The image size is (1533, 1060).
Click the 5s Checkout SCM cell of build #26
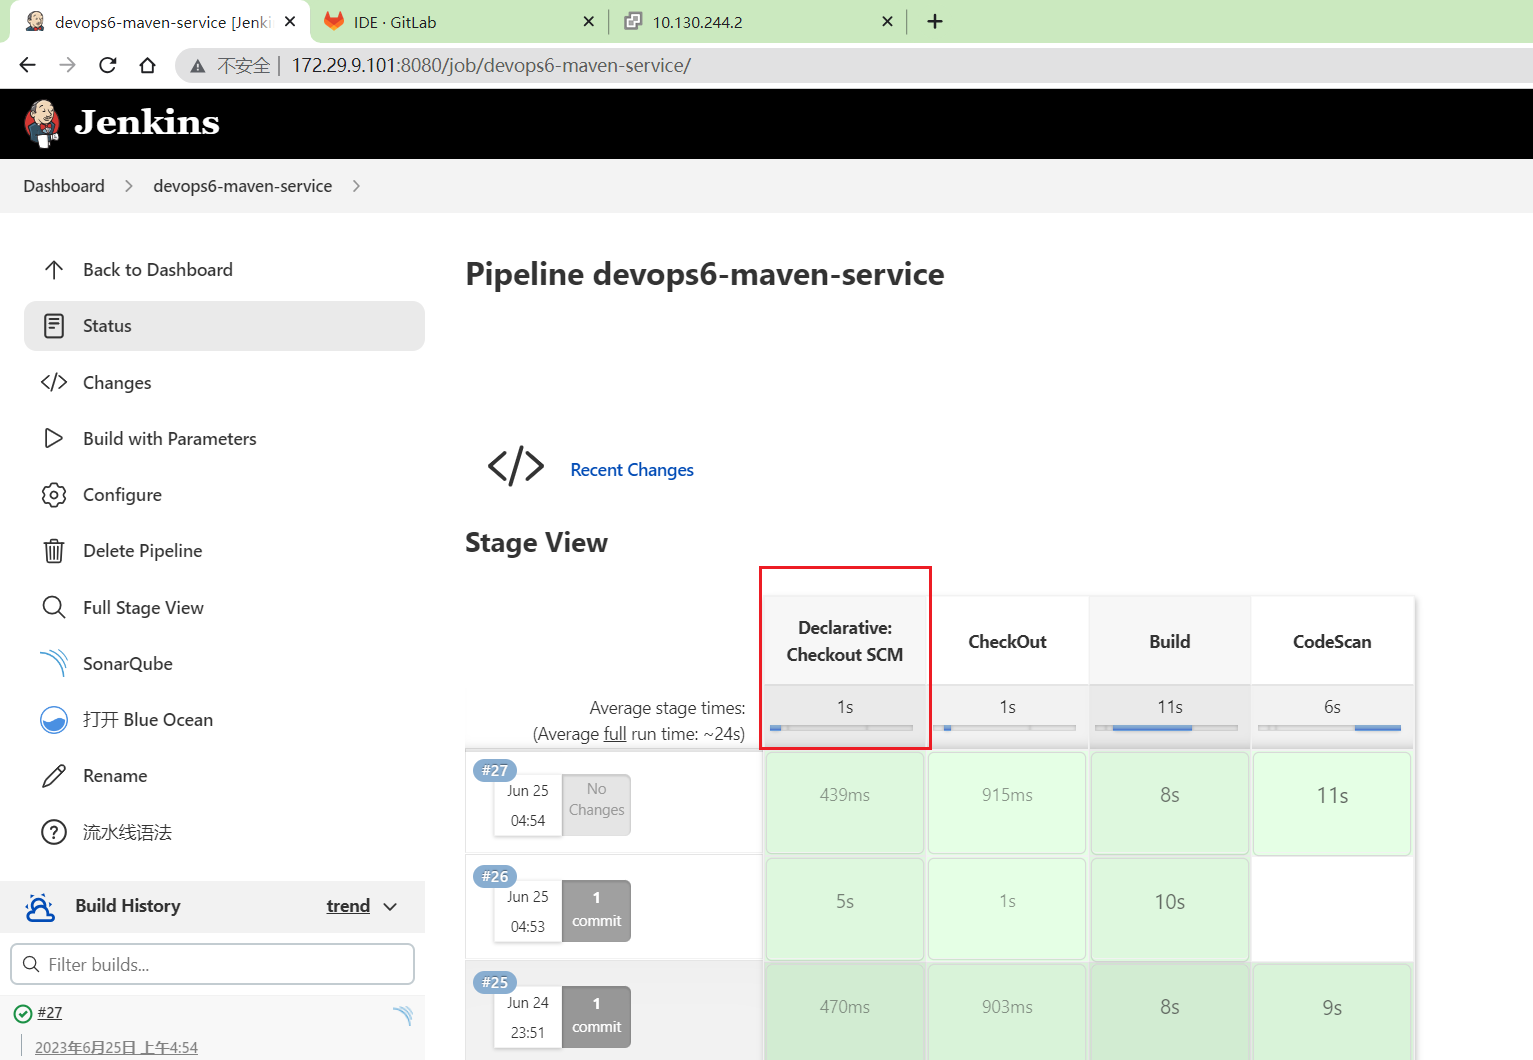pos(845,909)
